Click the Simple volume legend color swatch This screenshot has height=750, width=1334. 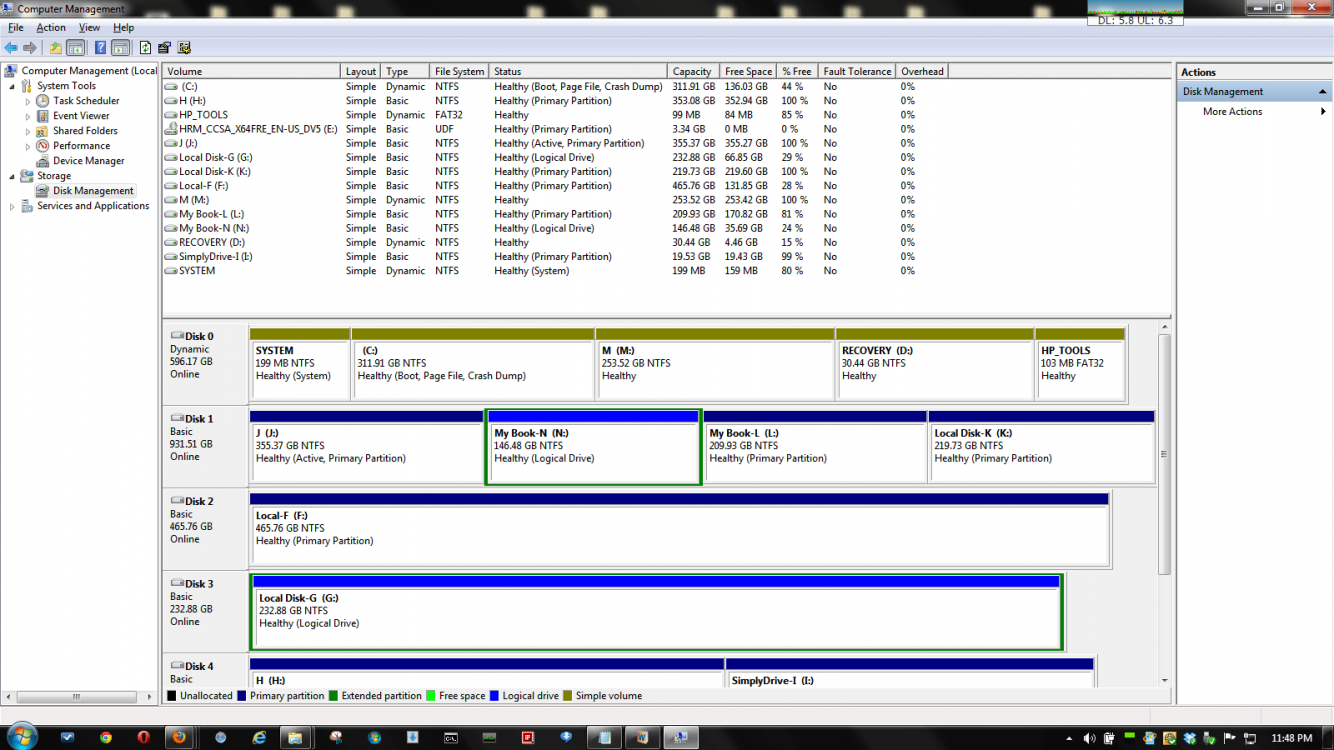click(x=568, y=696)
